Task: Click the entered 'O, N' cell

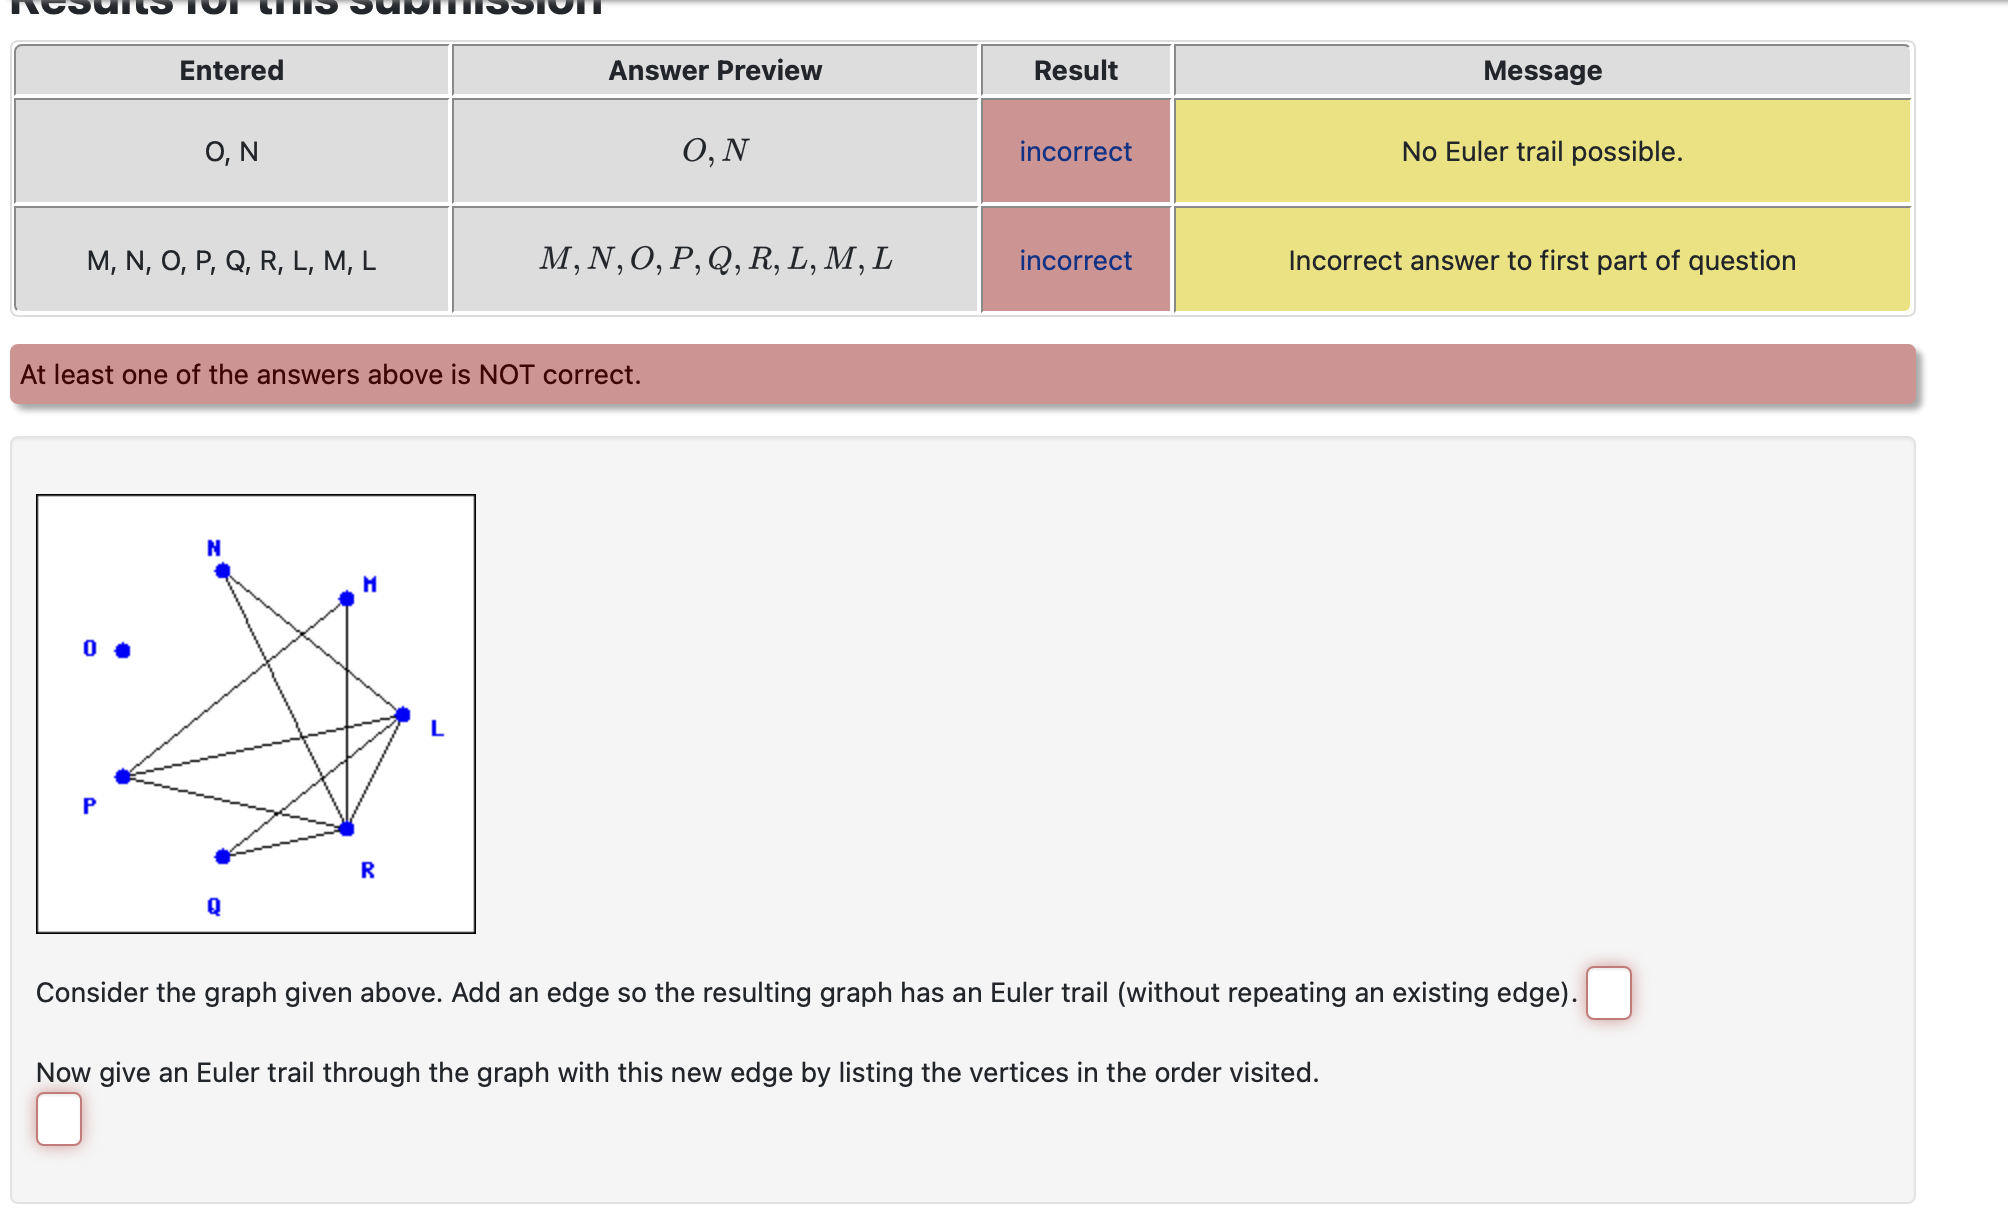Action: click(231, 152)
